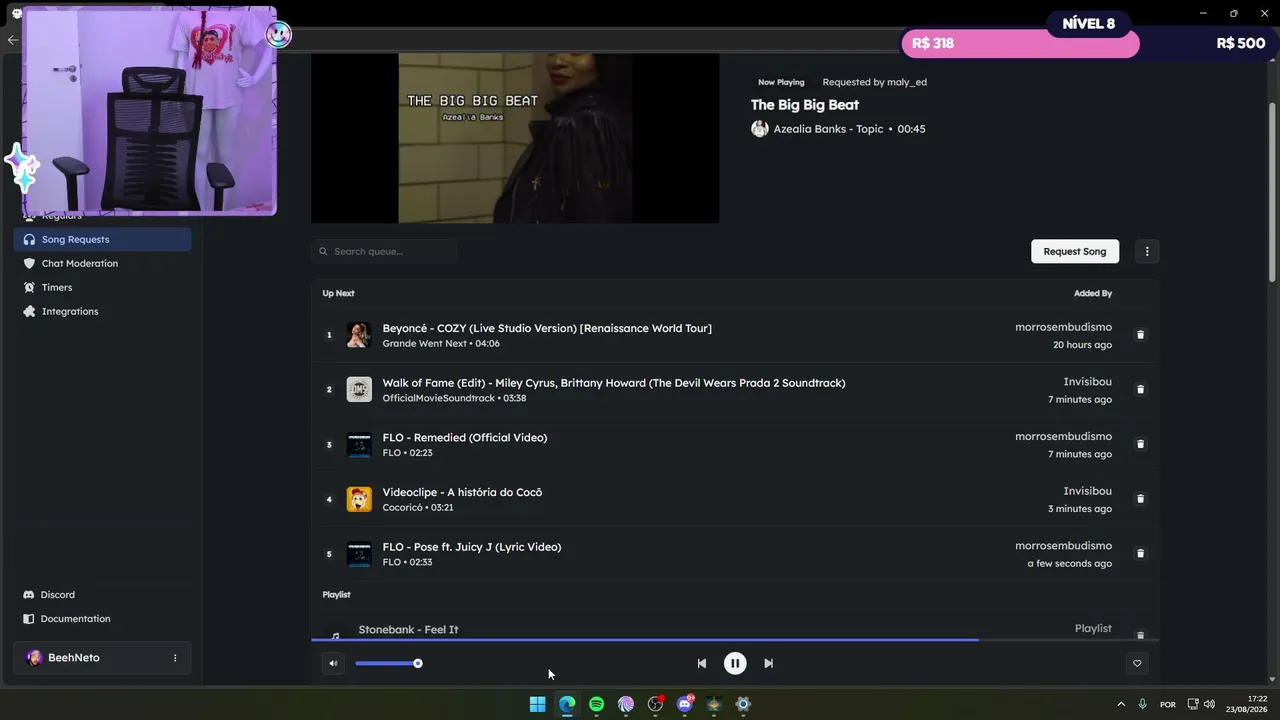Click the Documentation book icon
This screenshot has width=1280, height=720.
29,619
